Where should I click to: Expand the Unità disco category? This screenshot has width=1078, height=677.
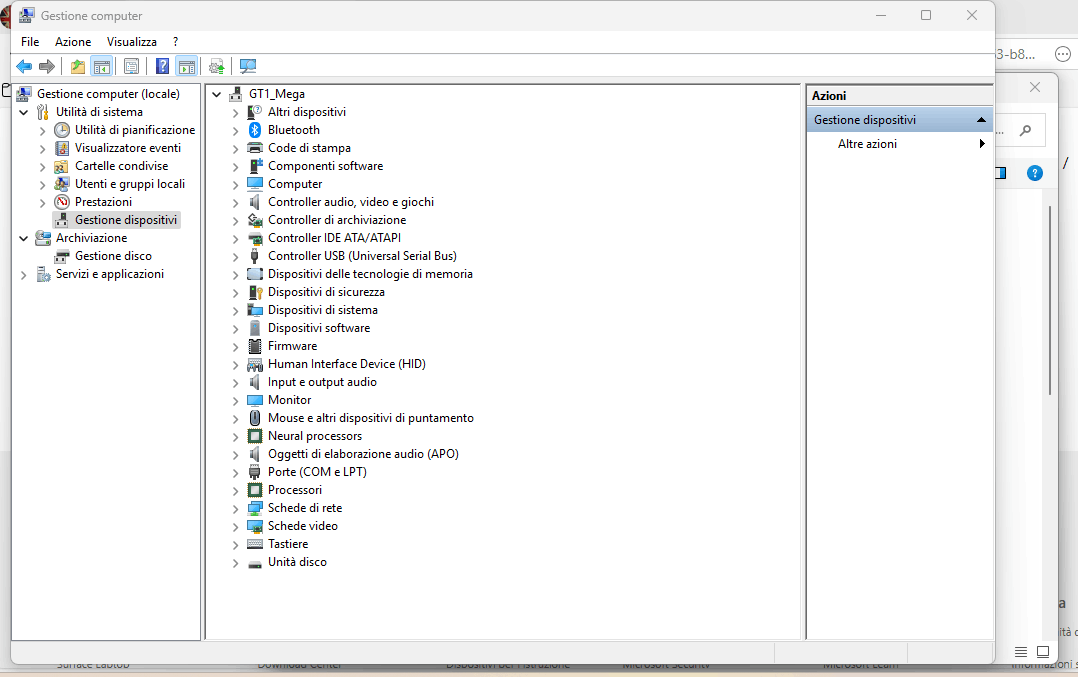pos(235,563)
